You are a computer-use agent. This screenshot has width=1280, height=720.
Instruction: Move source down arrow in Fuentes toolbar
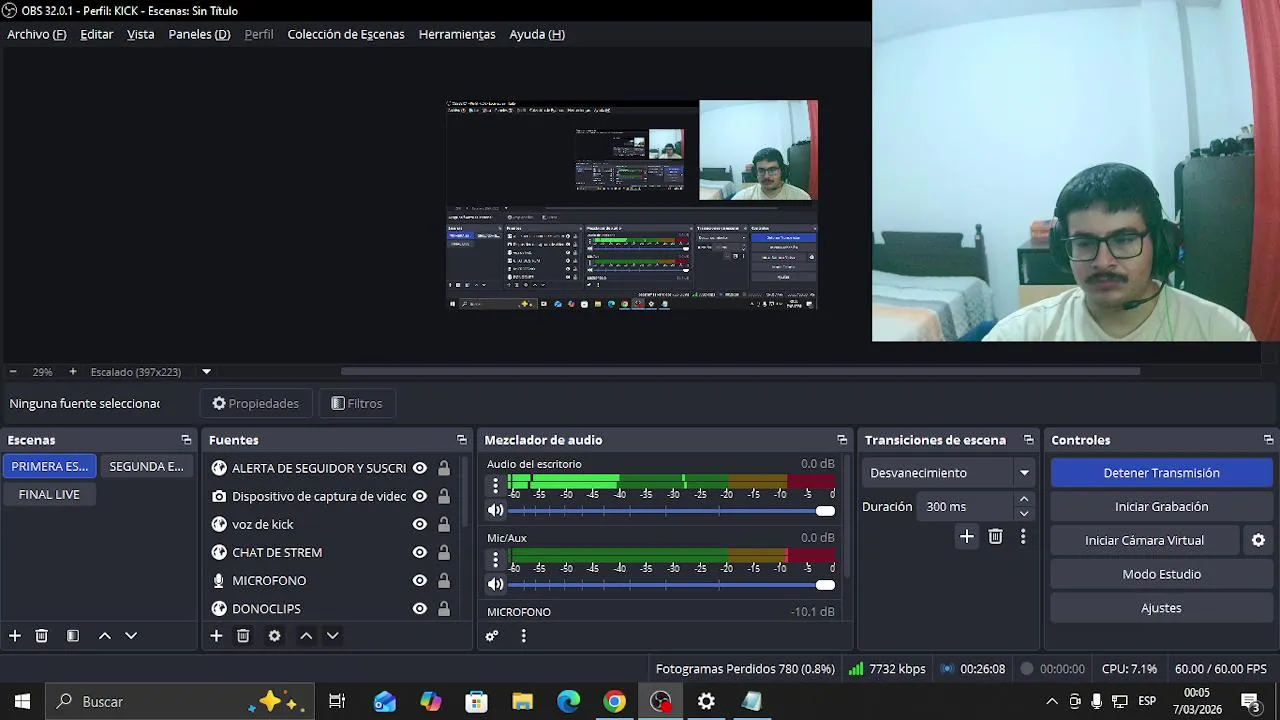tap(333, 636)
